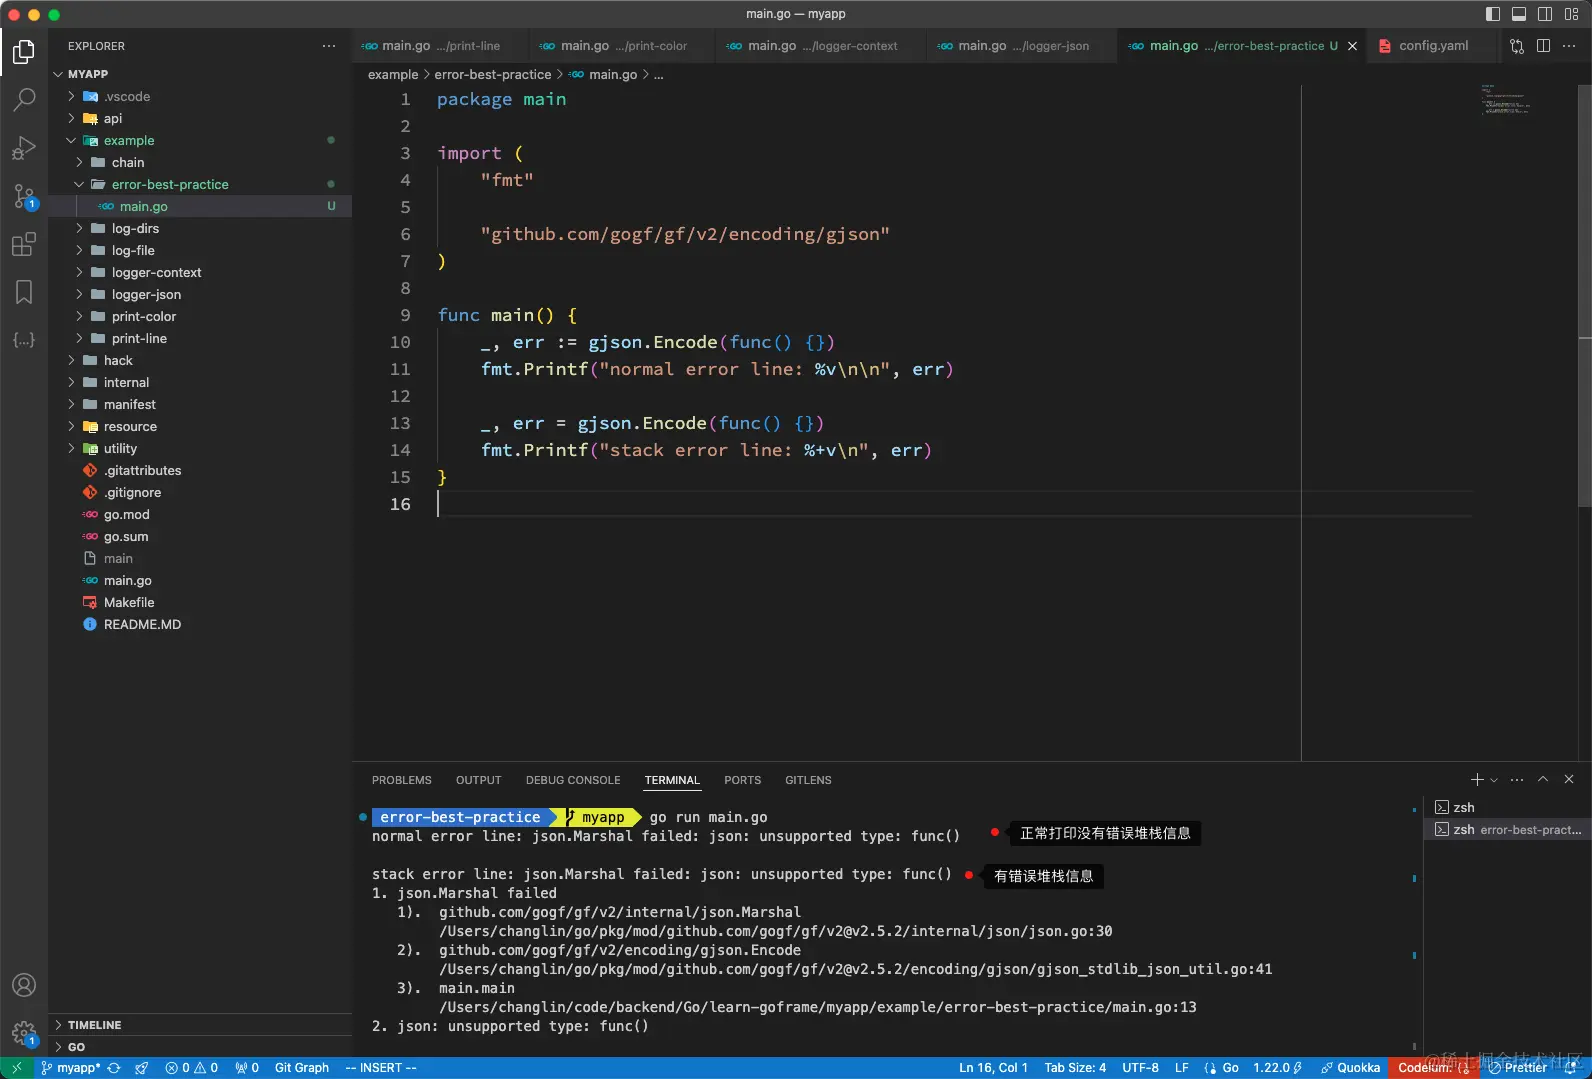Click the editor minimap overview

pos(1505,100)
